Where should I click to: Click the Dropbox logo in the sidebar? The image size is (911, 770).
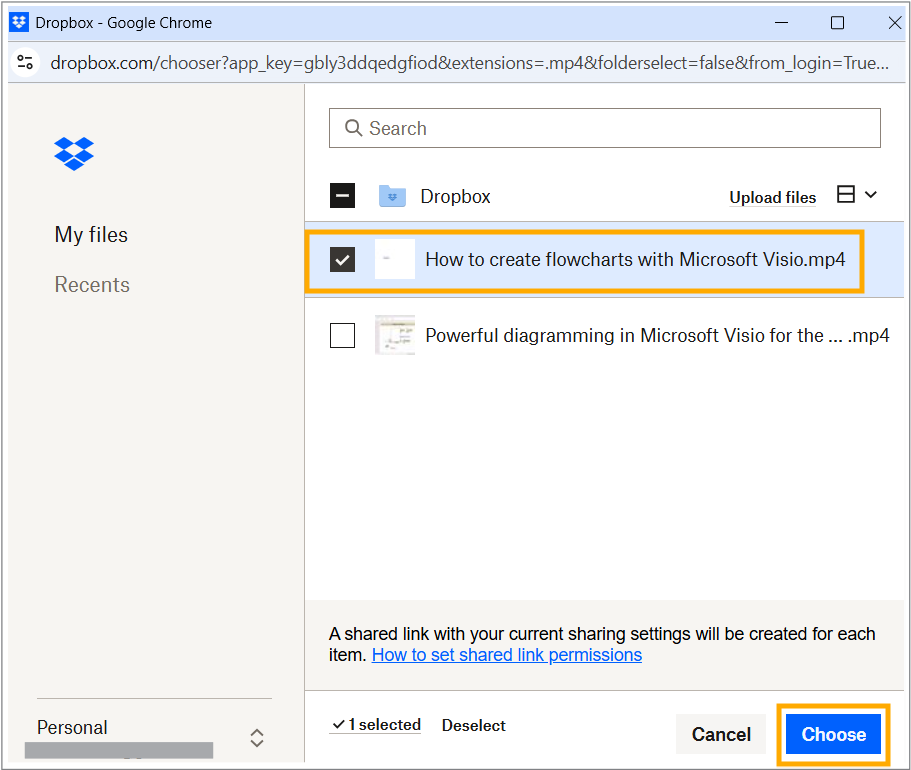coord(73,154)
